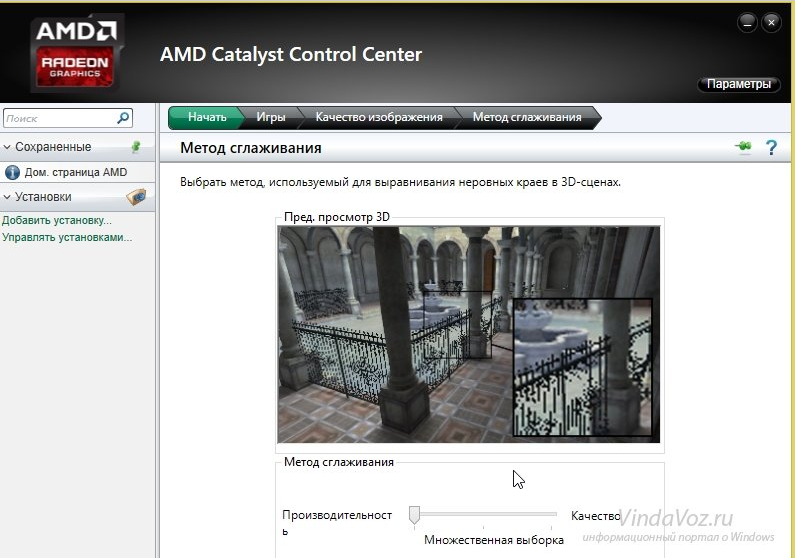Viewport: 795px width, 558px height.
Task: Go to the Качество изображения breadcrumb
Action: pyautogui.click(x=379, y=117)
